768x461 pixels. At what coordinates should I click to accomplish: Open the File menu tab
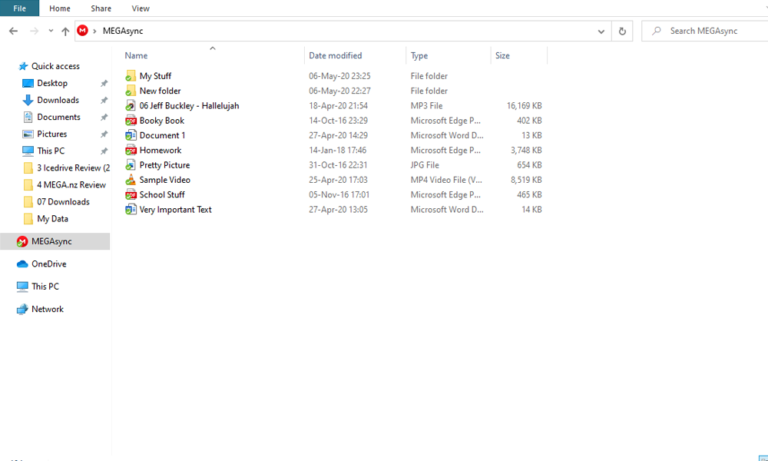pos(20,8)
